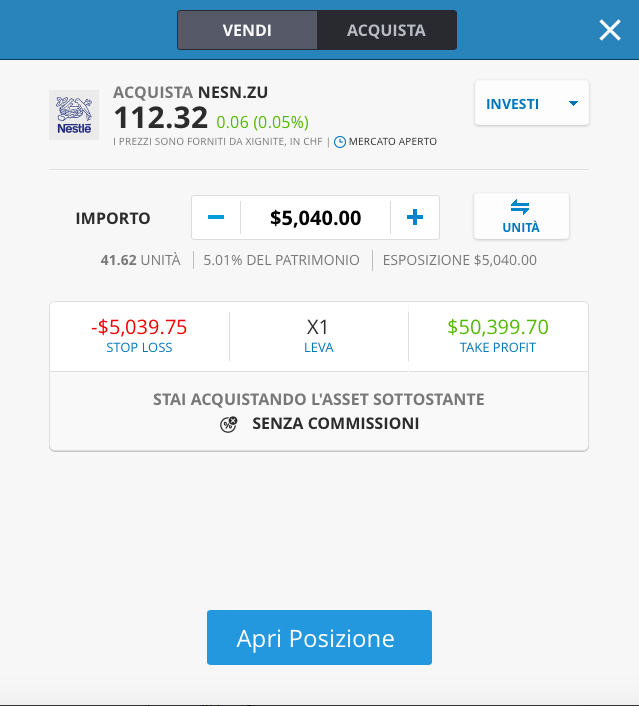This screenshot has height=706, width=639.
Task: Click the swap arrows icon above UNITÀ
Action: [x=520, y=207]
